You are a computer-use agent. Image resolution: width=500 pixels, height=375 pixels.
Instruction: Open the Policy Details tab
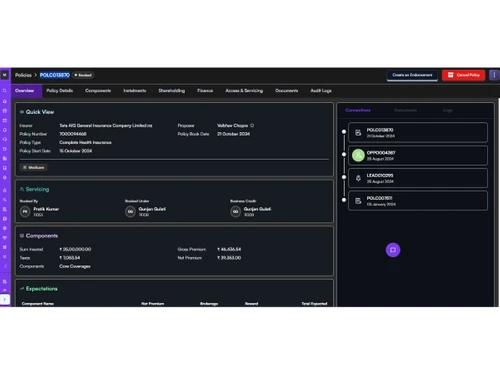point(60,91)
